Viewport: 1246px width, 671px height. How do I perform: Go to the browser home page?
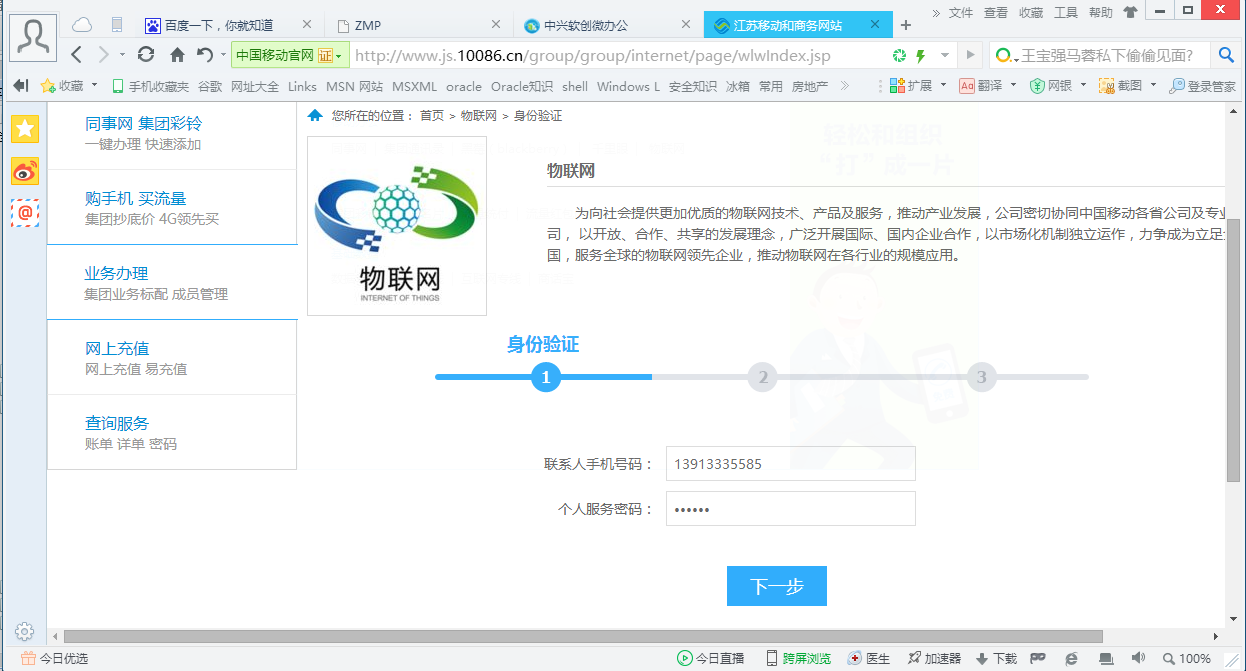pos(177,55)
